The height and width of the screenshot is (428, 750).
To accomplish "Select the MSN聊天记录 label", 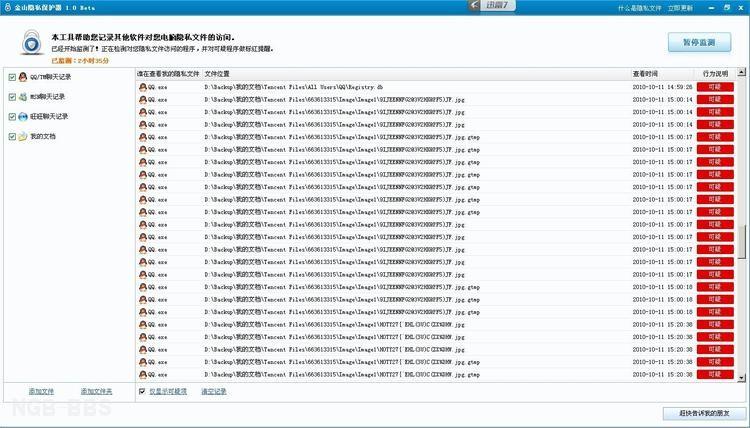I will tap(47, 97).
